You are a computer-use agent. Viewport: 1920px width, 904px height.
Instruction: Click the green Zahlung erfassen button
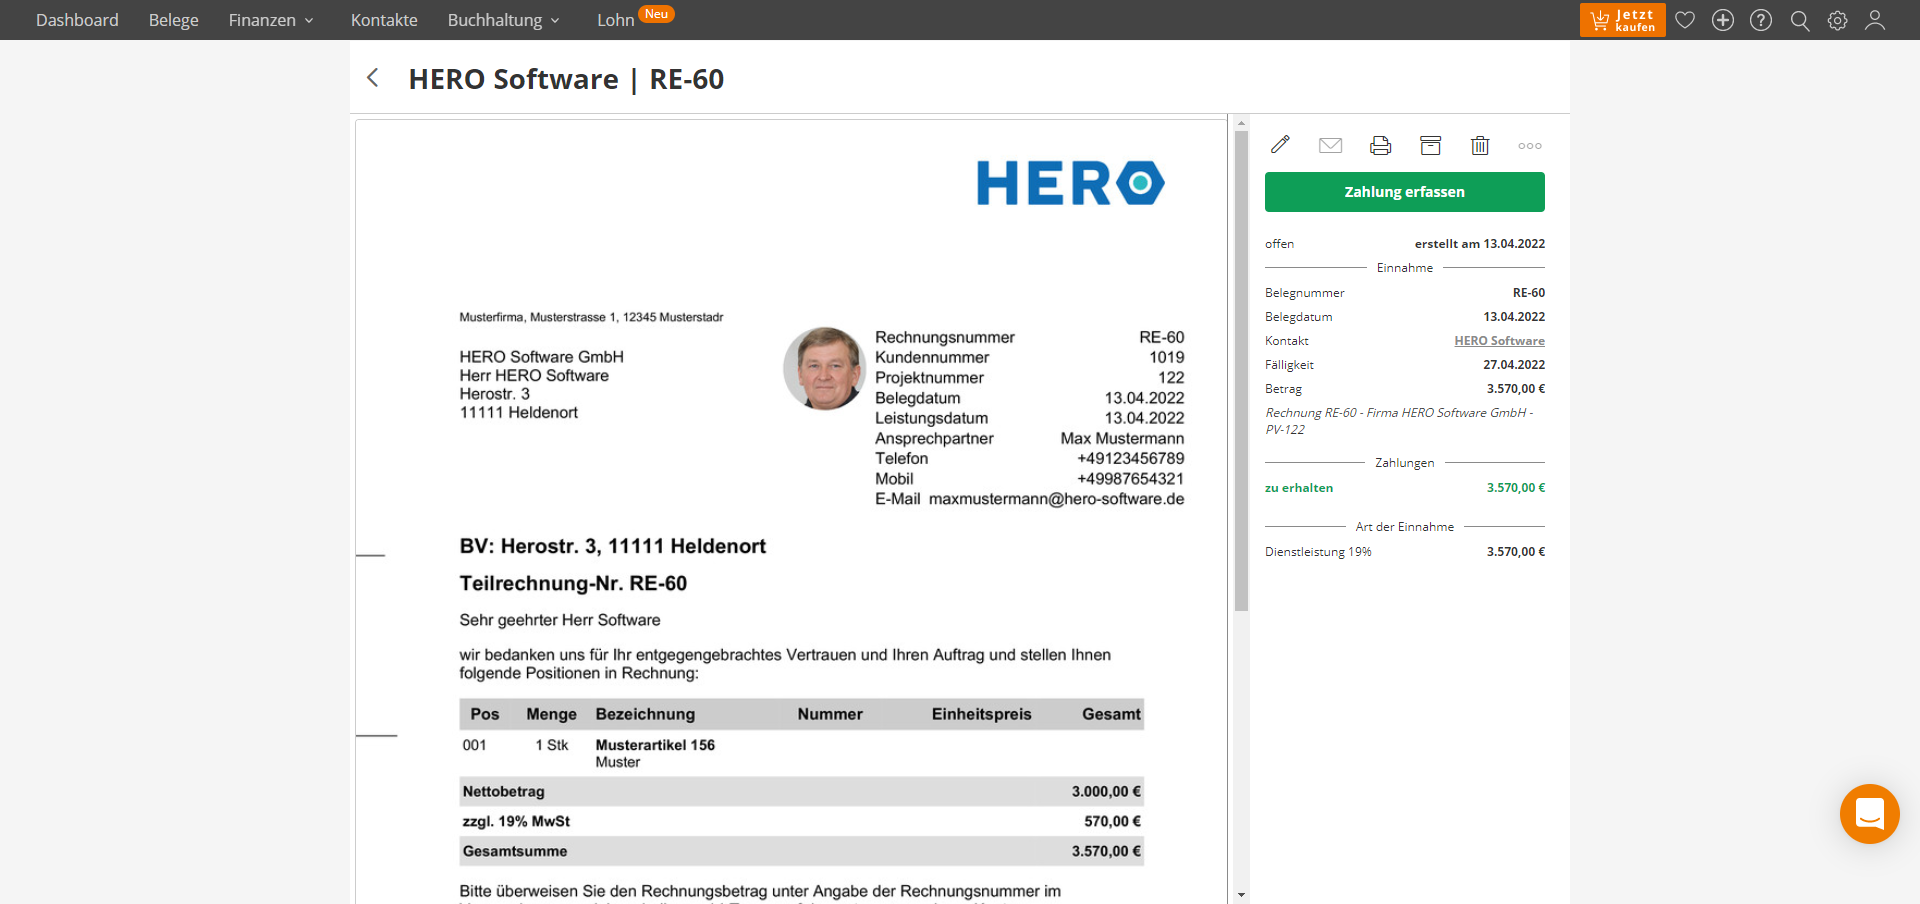pyautogui.click(x=1404, y=192)
